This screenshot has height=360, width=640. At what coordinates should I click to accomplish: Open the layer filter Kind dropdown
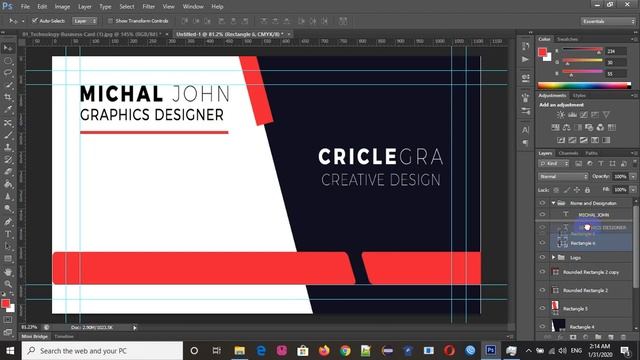(x=553, y=163)
